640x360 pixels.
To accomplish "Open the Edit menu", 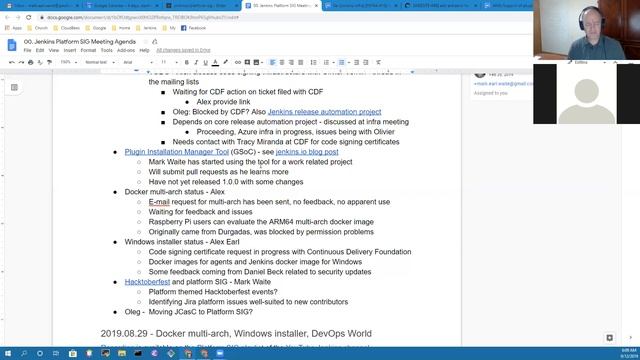I will coord(40,50).
